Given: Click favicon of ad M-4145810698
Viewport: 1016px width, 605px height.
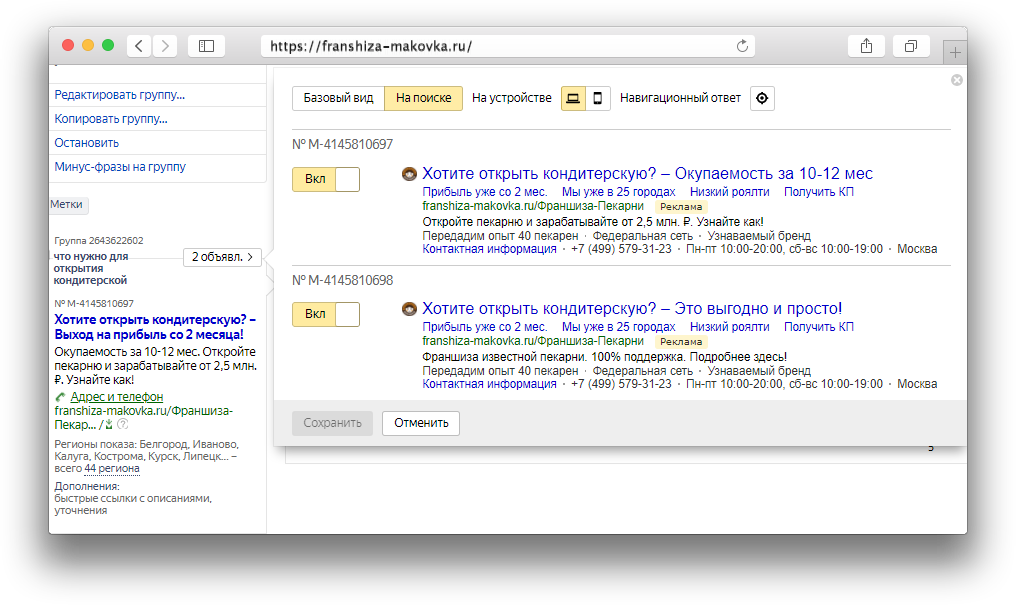Looking at the screenshot, I should [409, 308].
